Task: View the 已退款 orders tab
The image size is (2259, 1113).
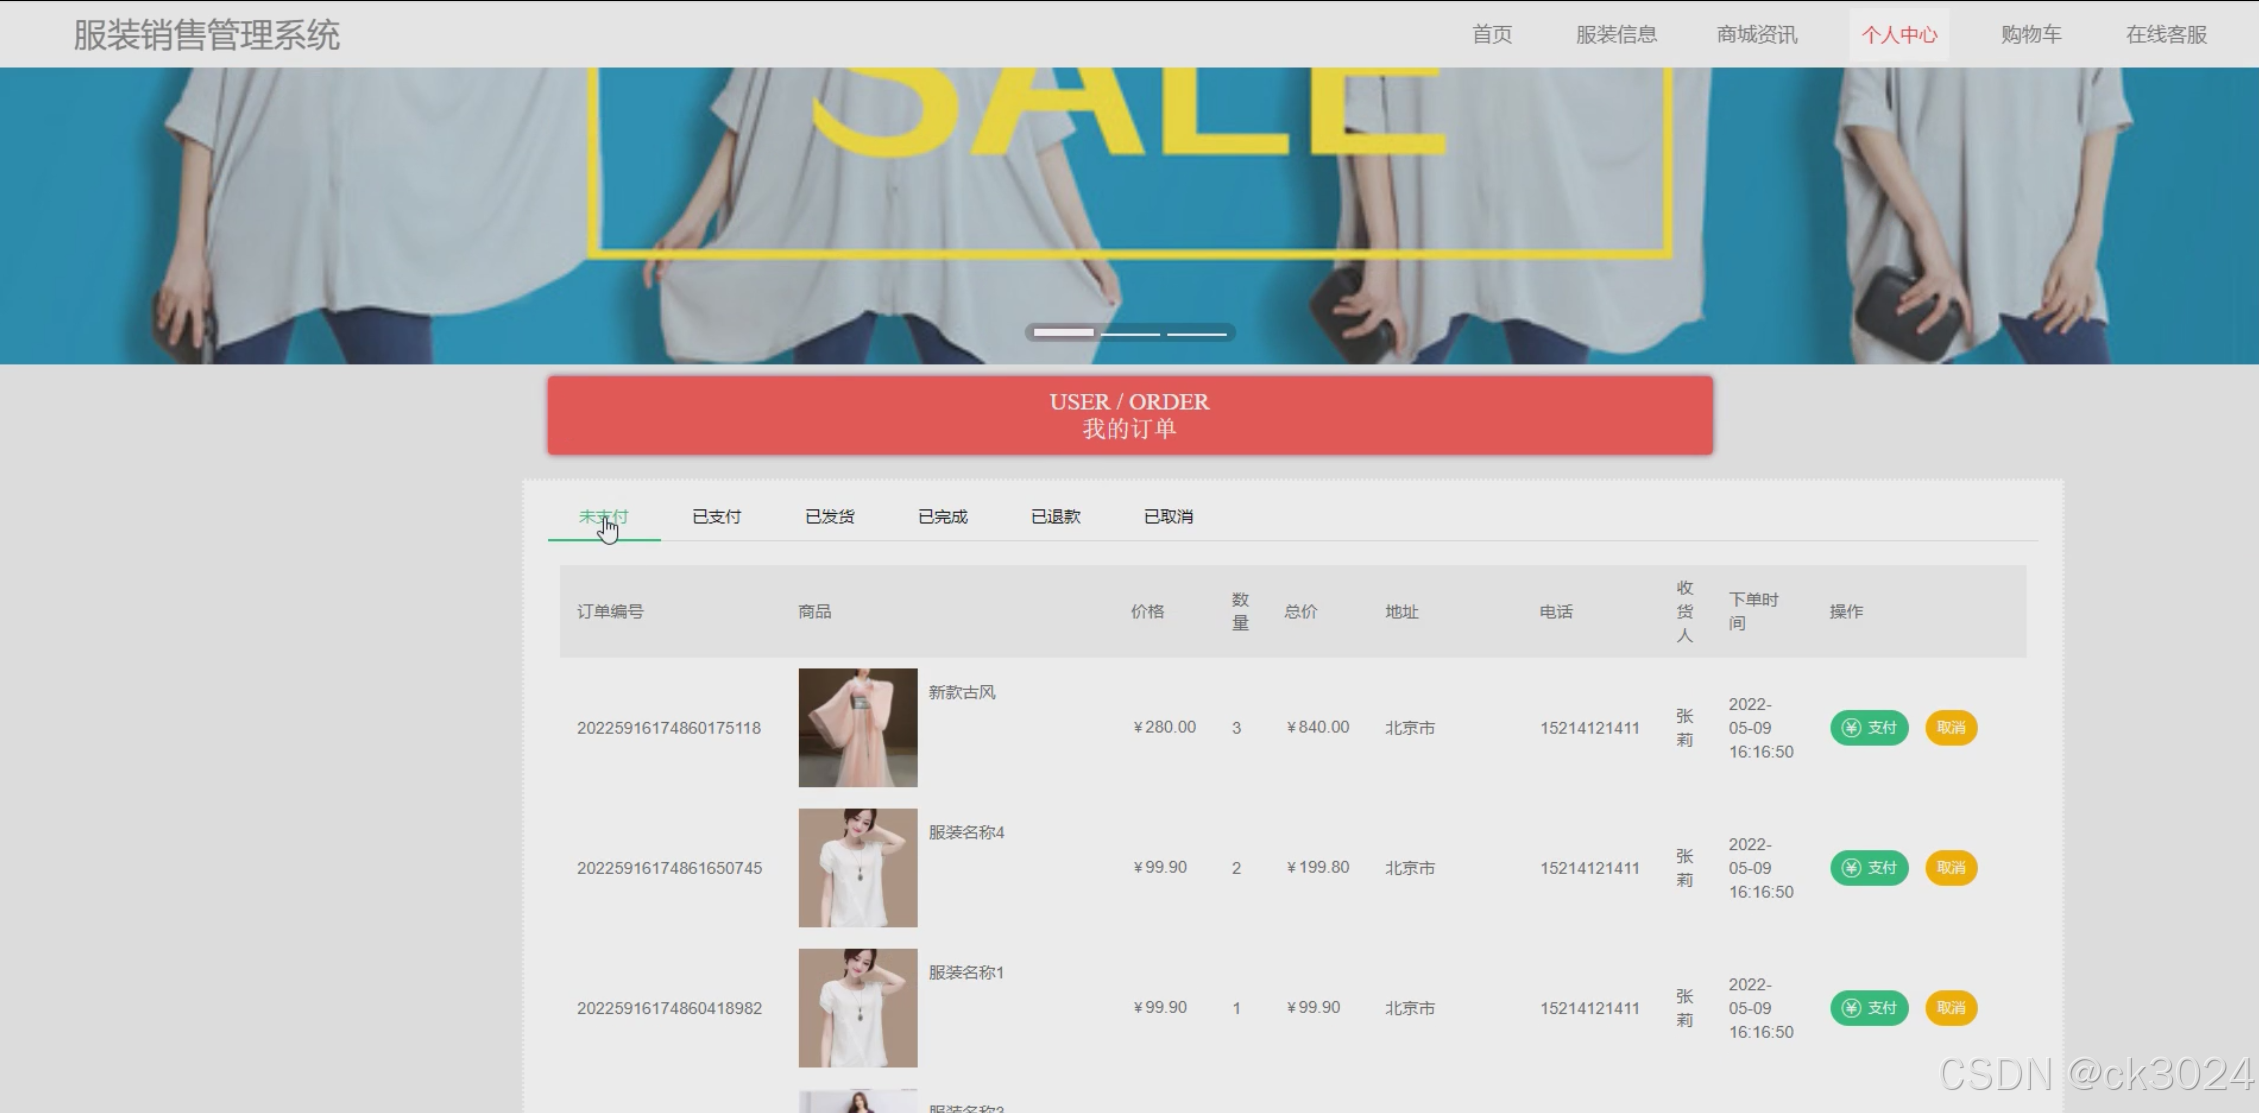Action: (1055, 517)
